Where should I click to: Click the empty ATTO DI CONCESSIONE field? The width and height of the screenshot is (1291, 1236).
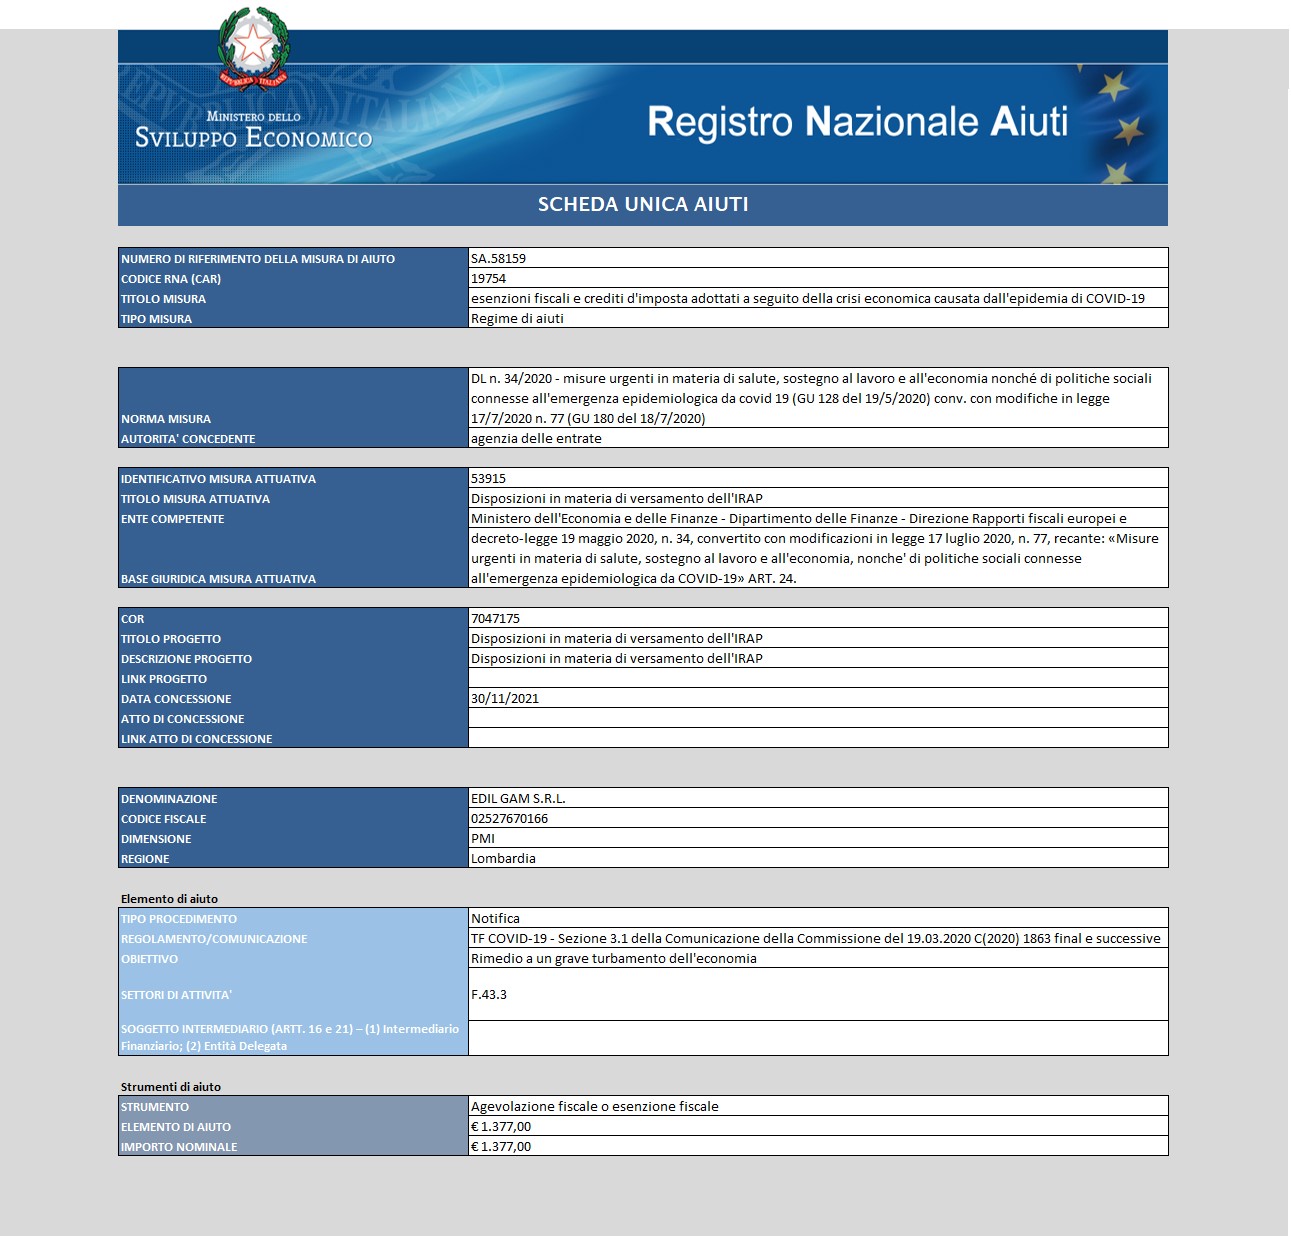[818, 718]
